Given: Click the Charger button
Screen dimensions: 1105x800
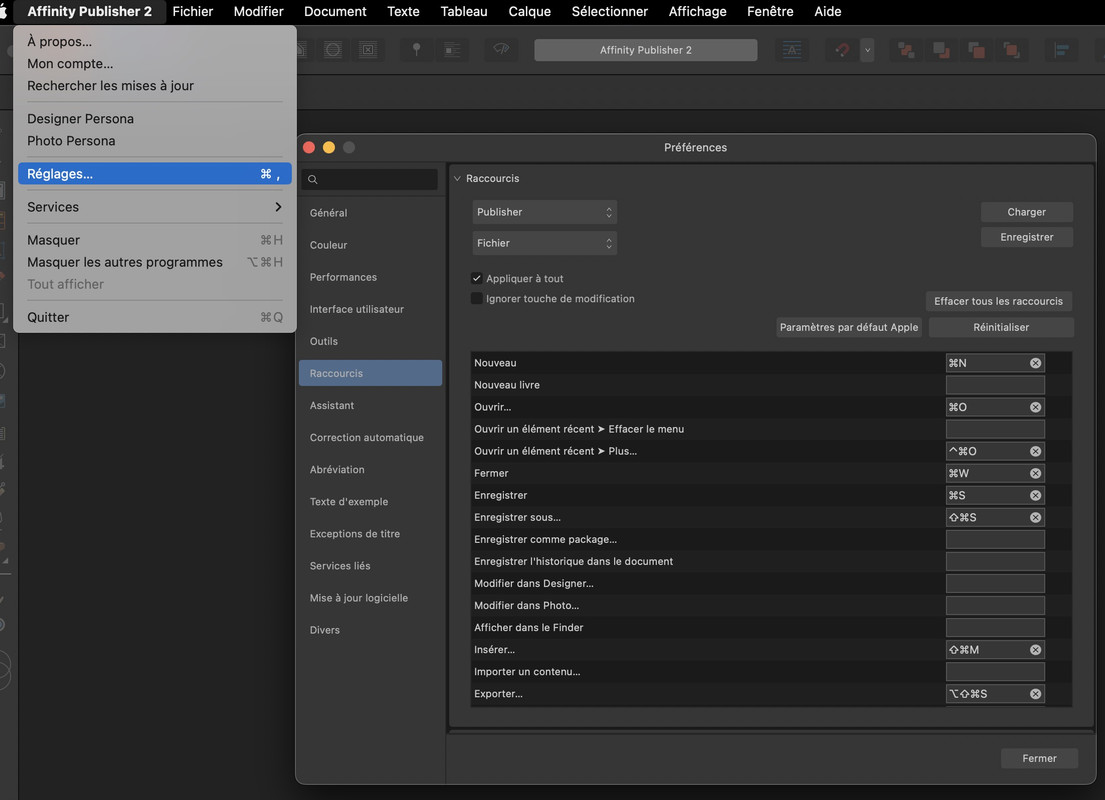Looking at the screenshot, I should (x=1026, y=212).
